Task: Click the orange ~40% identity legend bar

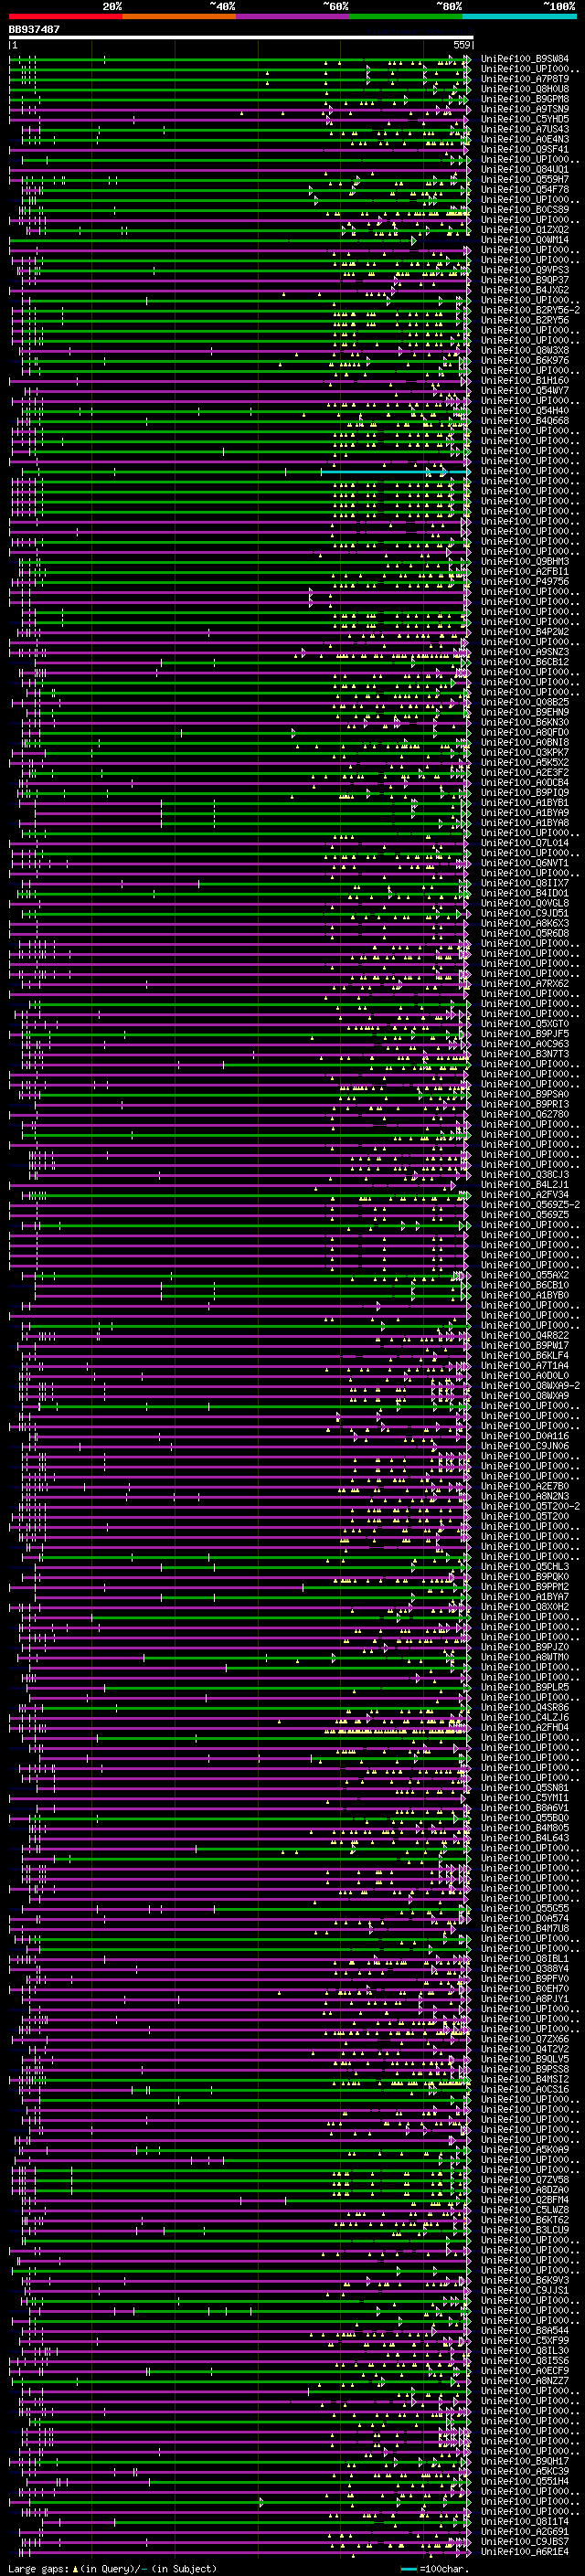Action: click(x=179, y=16)
